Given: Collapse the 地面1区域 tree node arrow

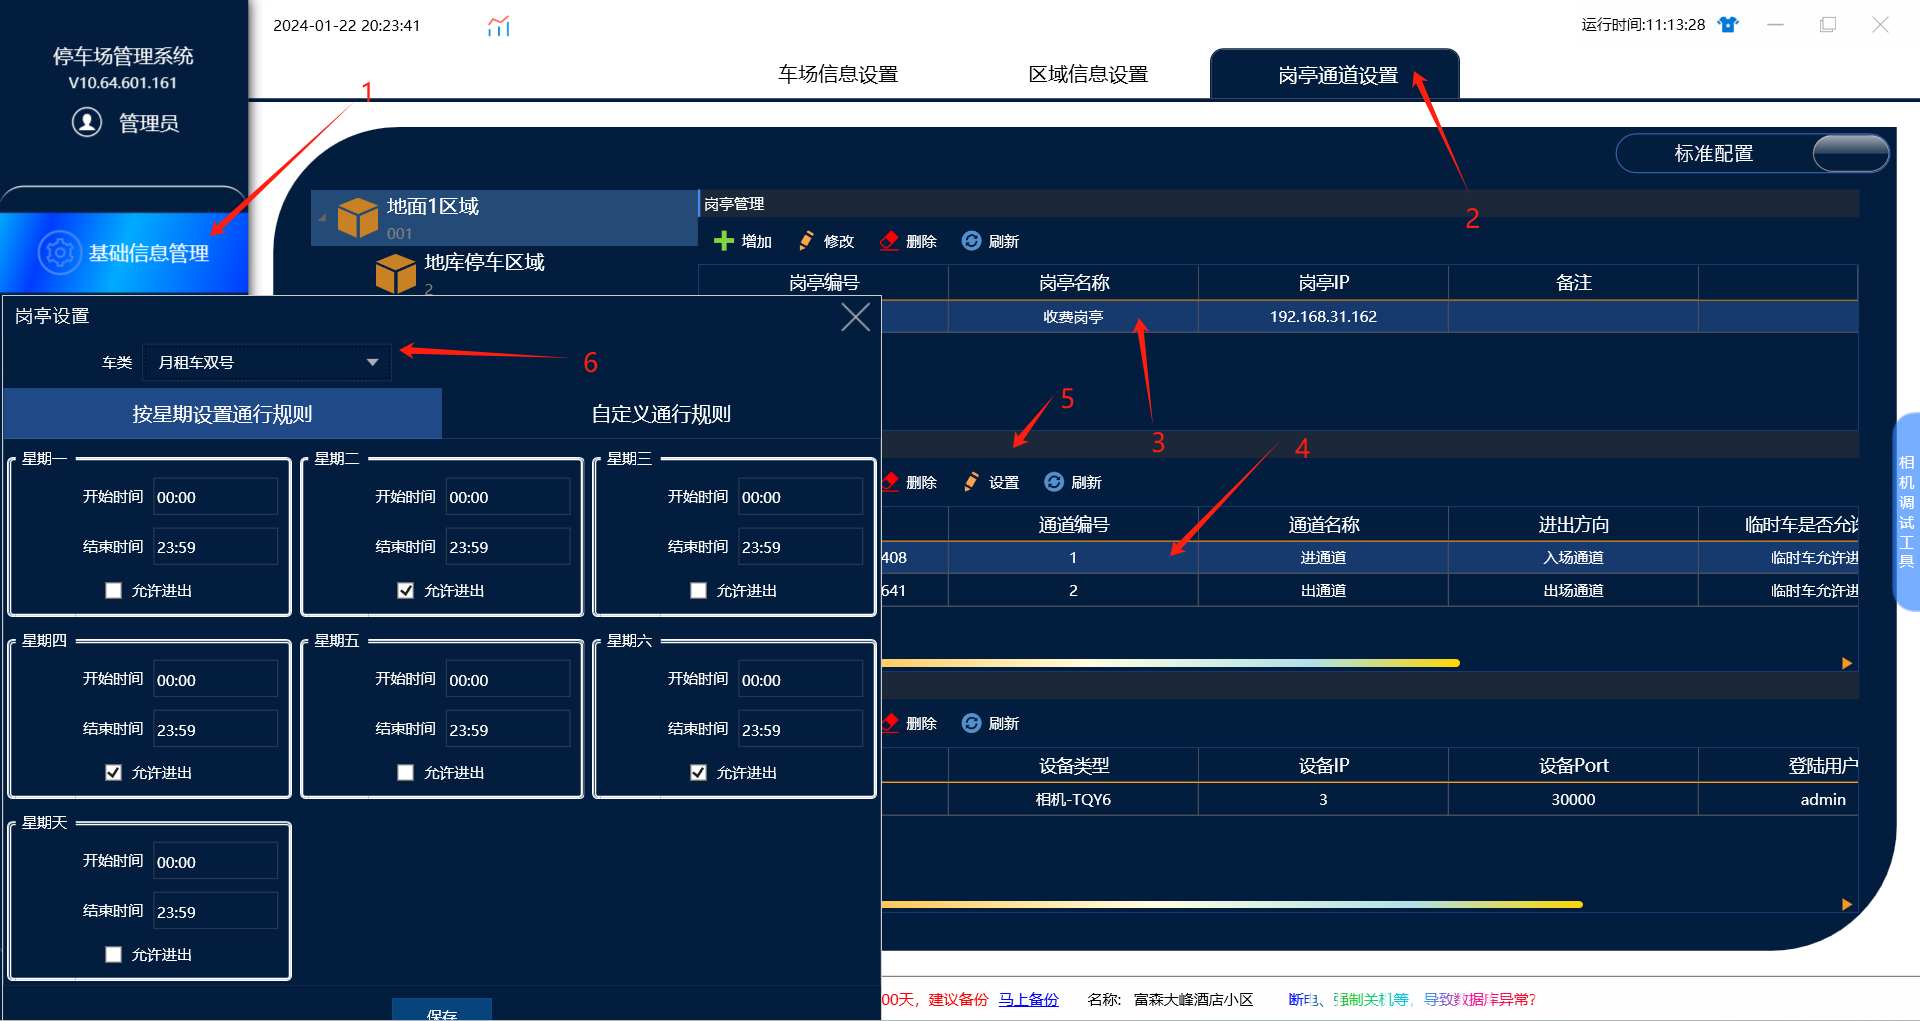Looking at the screenshot, I should (322, 217).
